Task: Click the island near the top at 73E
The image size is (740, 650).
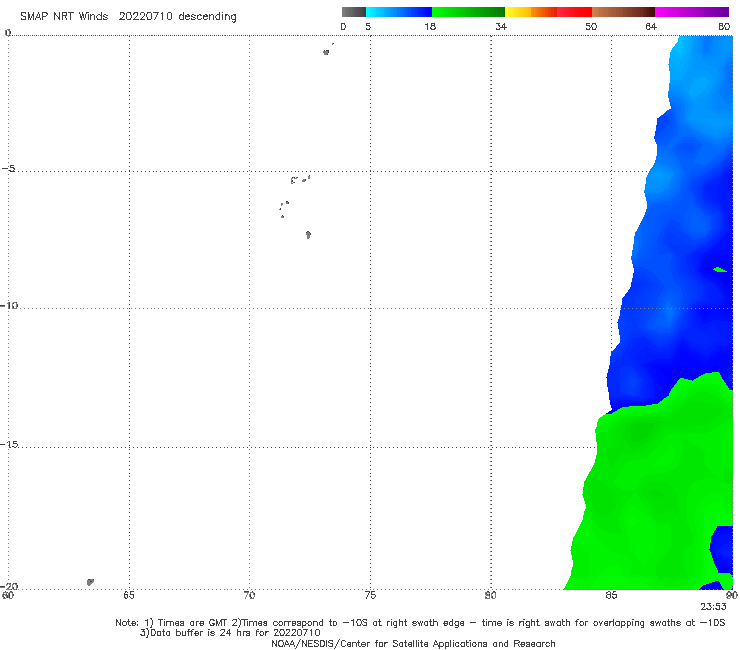Action: pos(326,52)
